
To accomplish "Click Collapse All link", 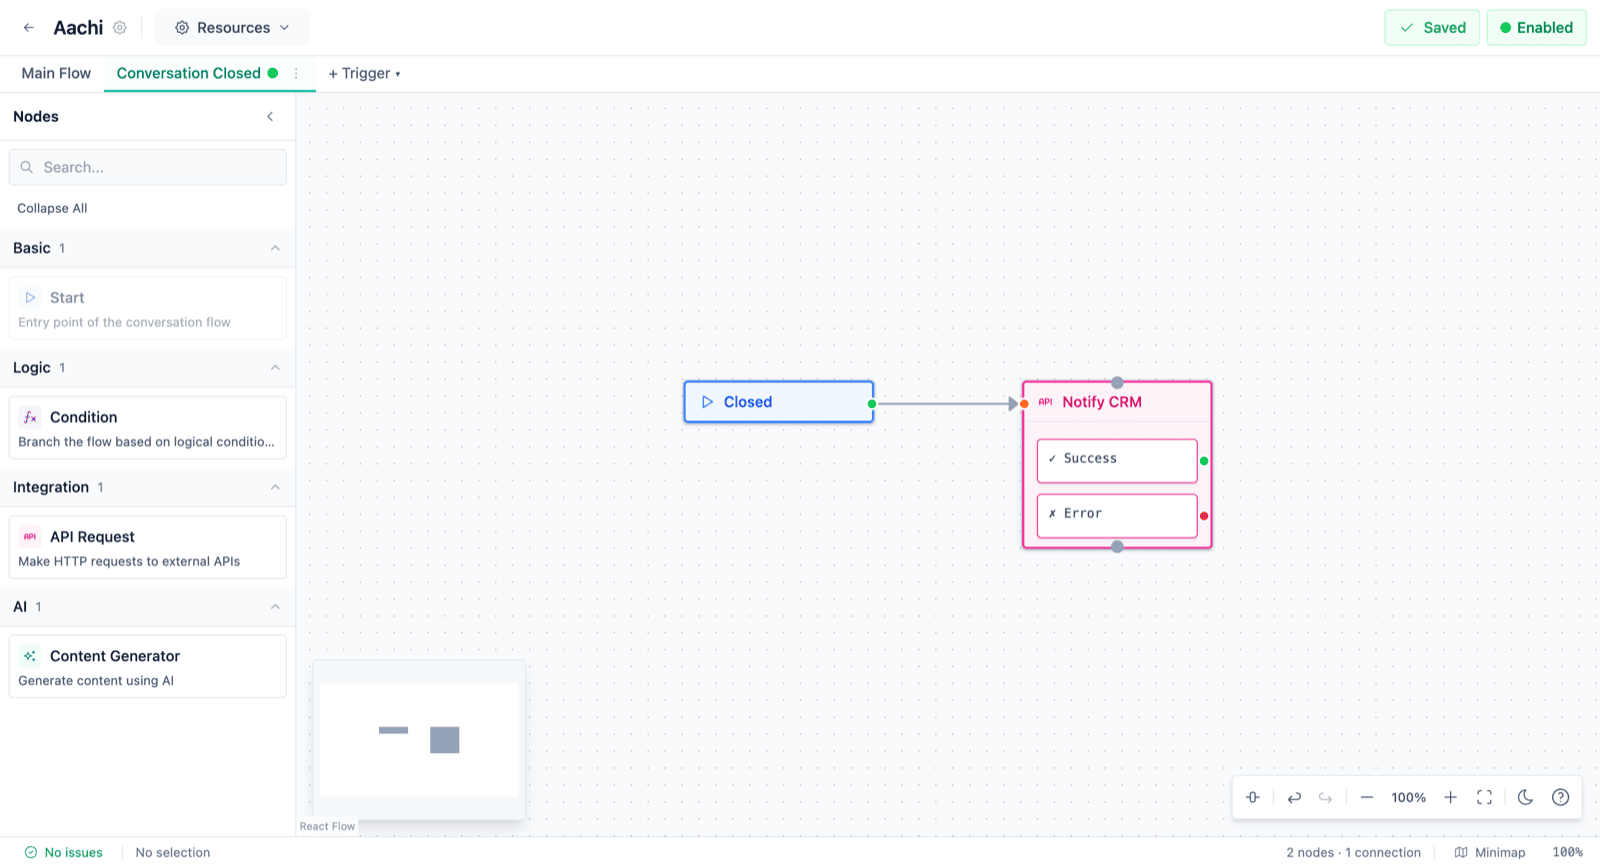I will click(52, 208).
